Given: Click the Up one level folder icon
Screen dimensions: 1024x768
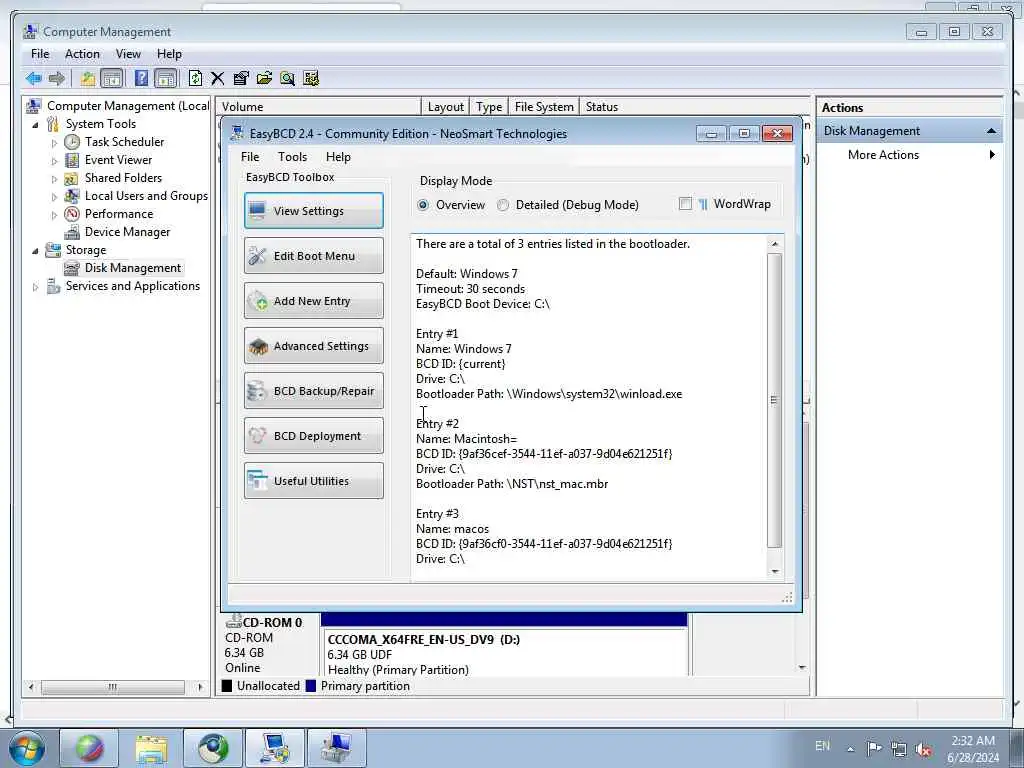Looking at the screenshot, I should coord(88,79).
